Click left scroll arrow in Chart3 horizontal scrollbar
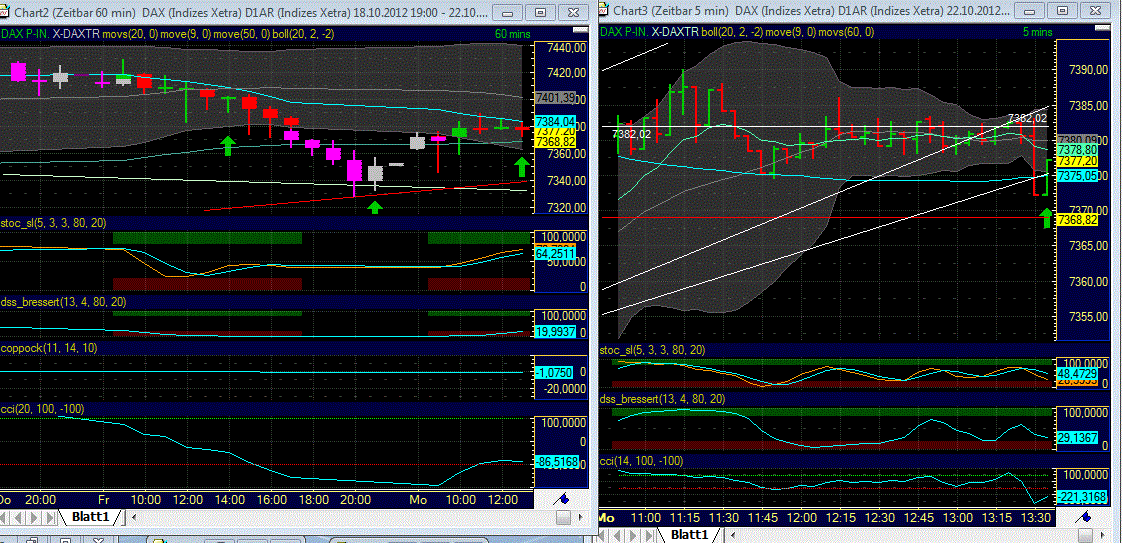The height and width of the screenshot is (543, 1122). pyautogui.click(x=733, y=534)
